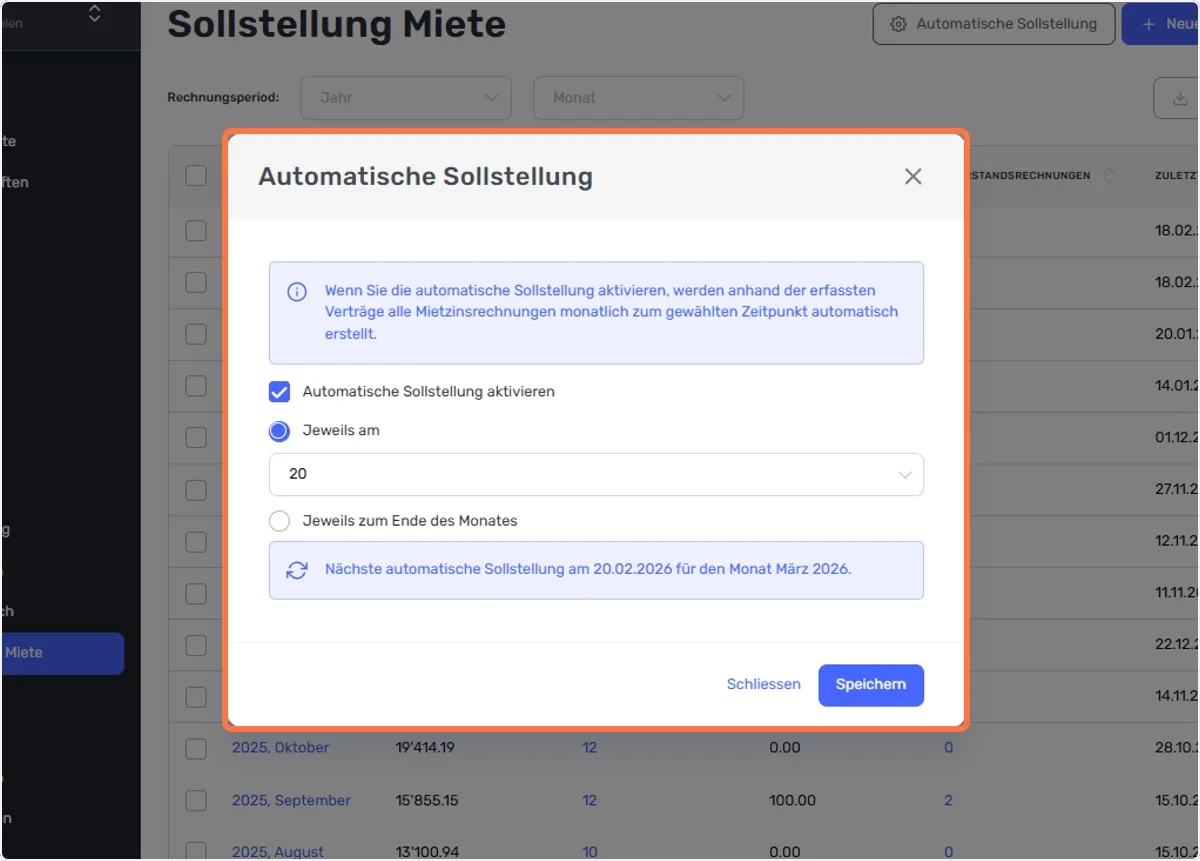
Task: Select the Jeweils am radio button
Action: [x=280, y=431]
